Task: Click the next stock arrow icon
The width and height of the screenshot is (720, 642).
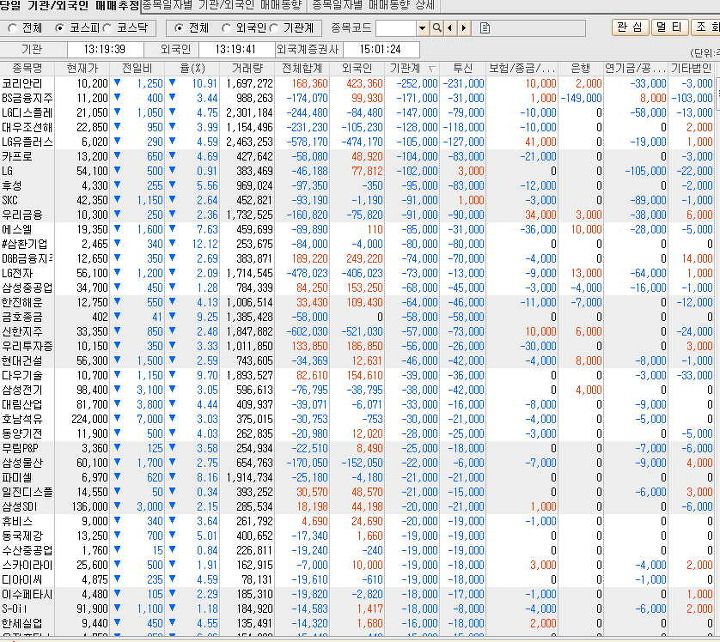Action: [x=464, y=28]
